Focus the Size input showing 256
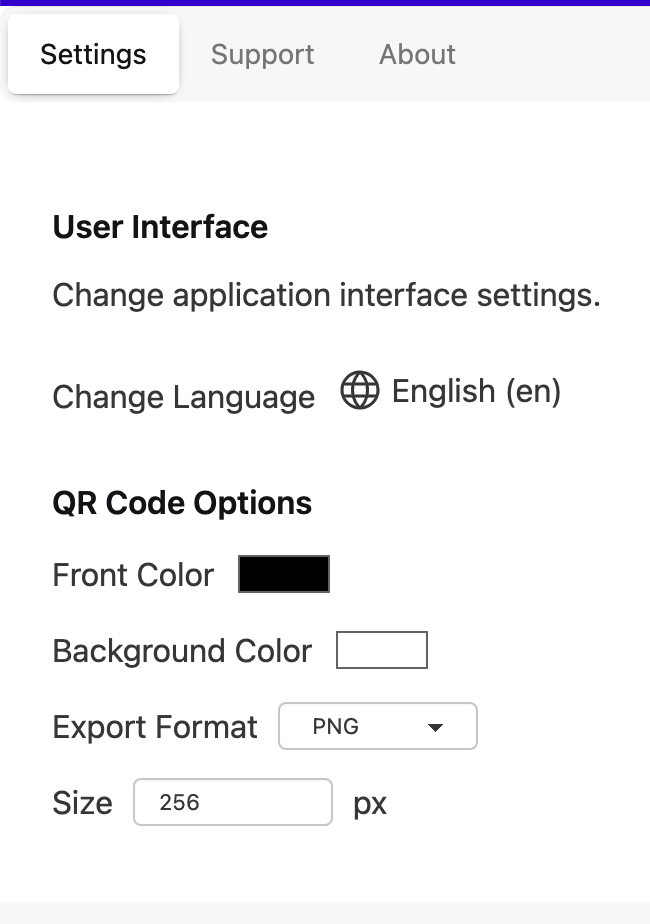This screenshot has width=650, height=924. tap(232, 802)
